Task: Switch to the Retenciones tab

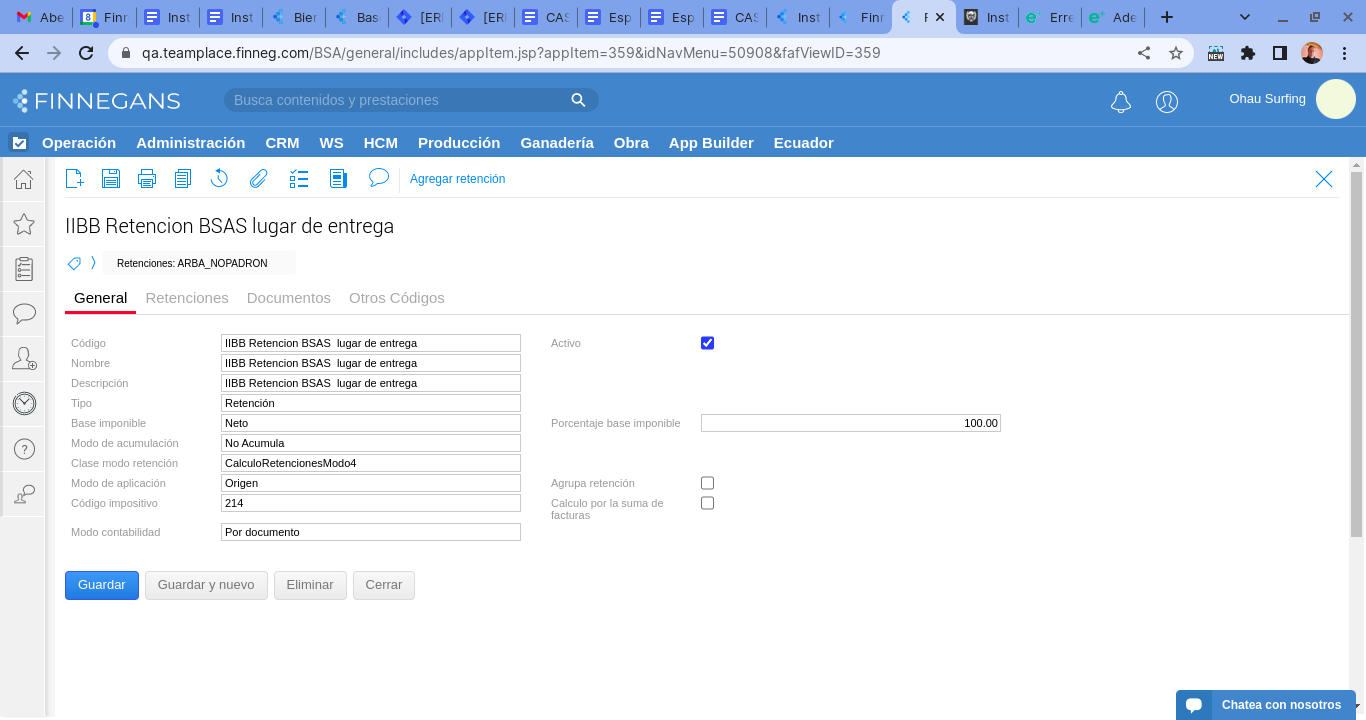Action: pos(187,298)
